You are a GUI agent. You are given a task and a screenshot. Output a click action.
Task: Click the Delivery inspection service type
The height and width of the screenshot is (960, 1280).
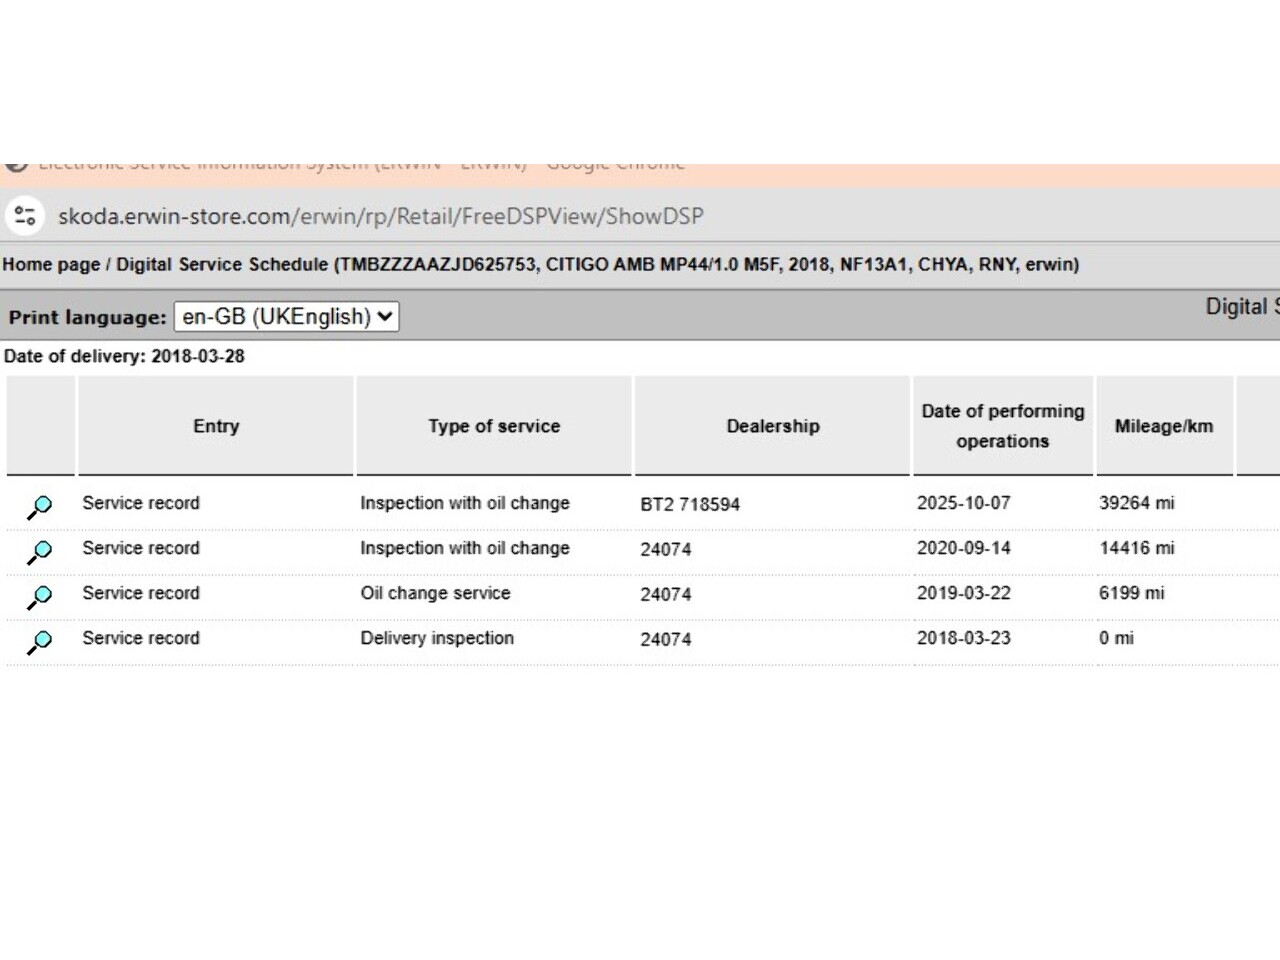437,638
